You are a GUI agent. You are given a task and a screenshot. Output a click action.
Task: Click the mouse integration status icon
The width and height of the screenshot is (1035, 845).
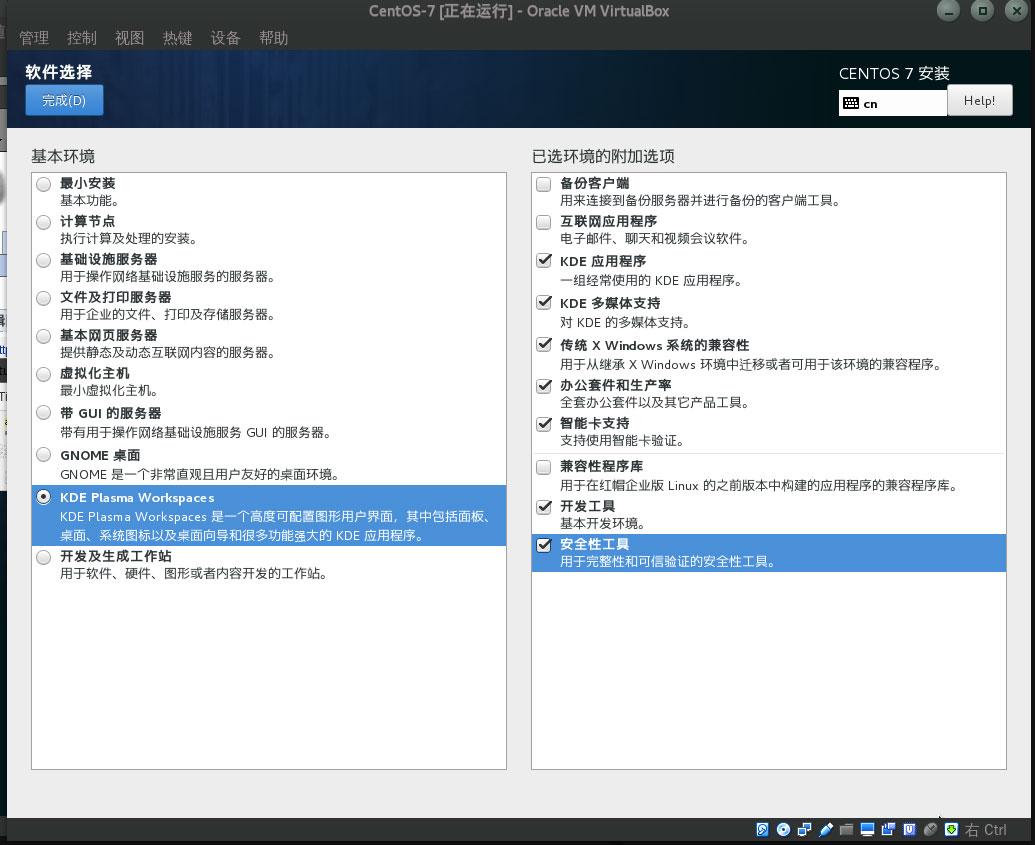pos(930,830)
